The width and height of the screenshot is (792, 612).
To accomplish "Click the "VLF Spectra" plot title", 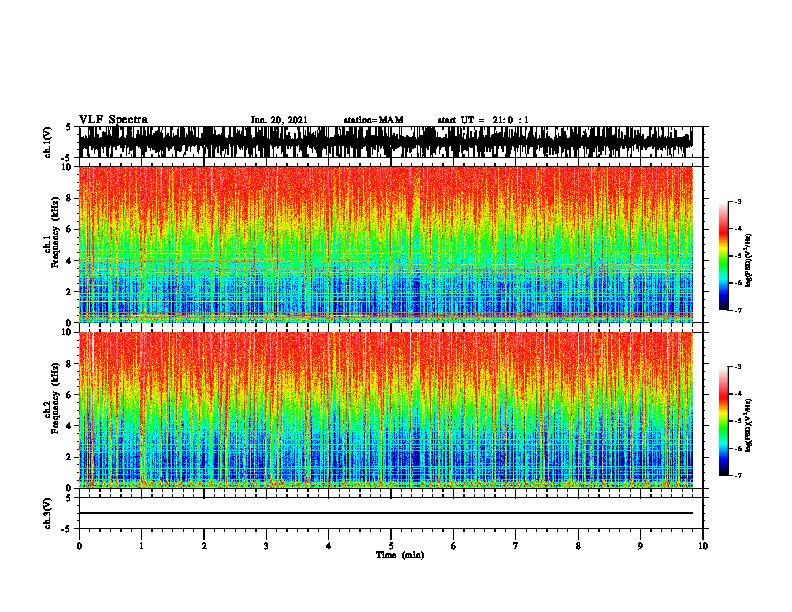I will tap(113, 120).
